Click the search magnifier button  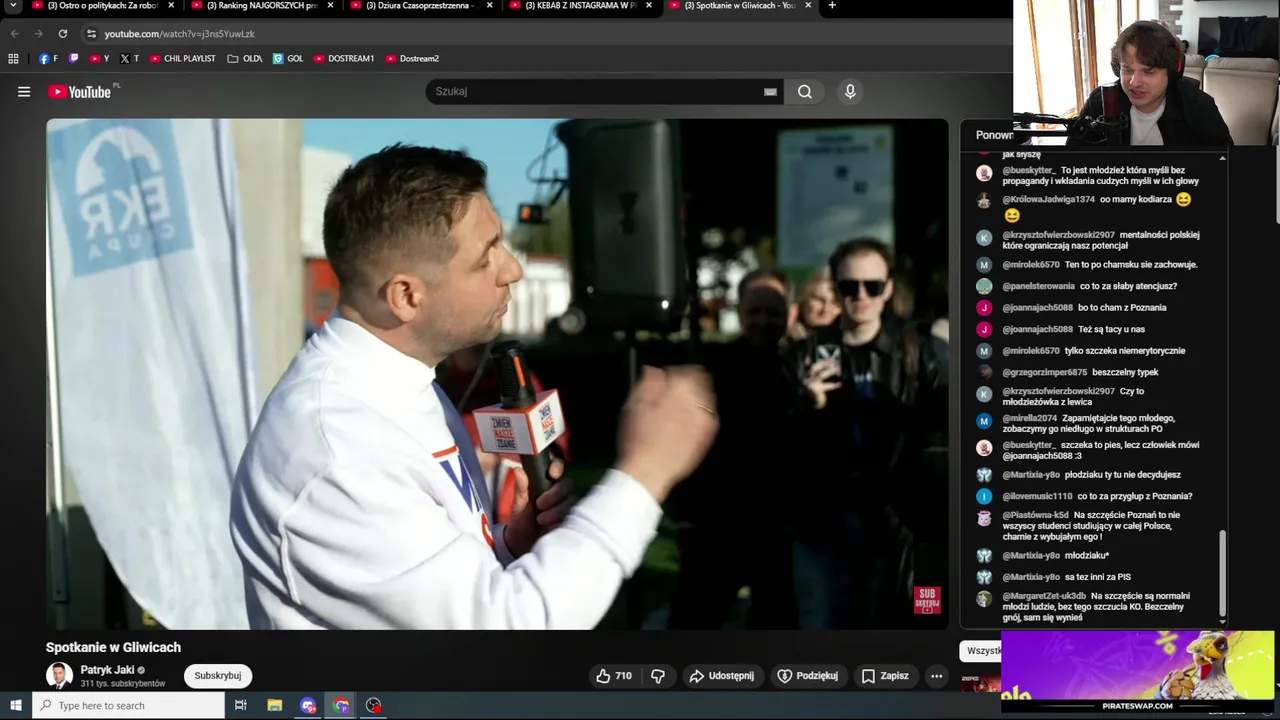pyautogui.click(x=805, y=92)
